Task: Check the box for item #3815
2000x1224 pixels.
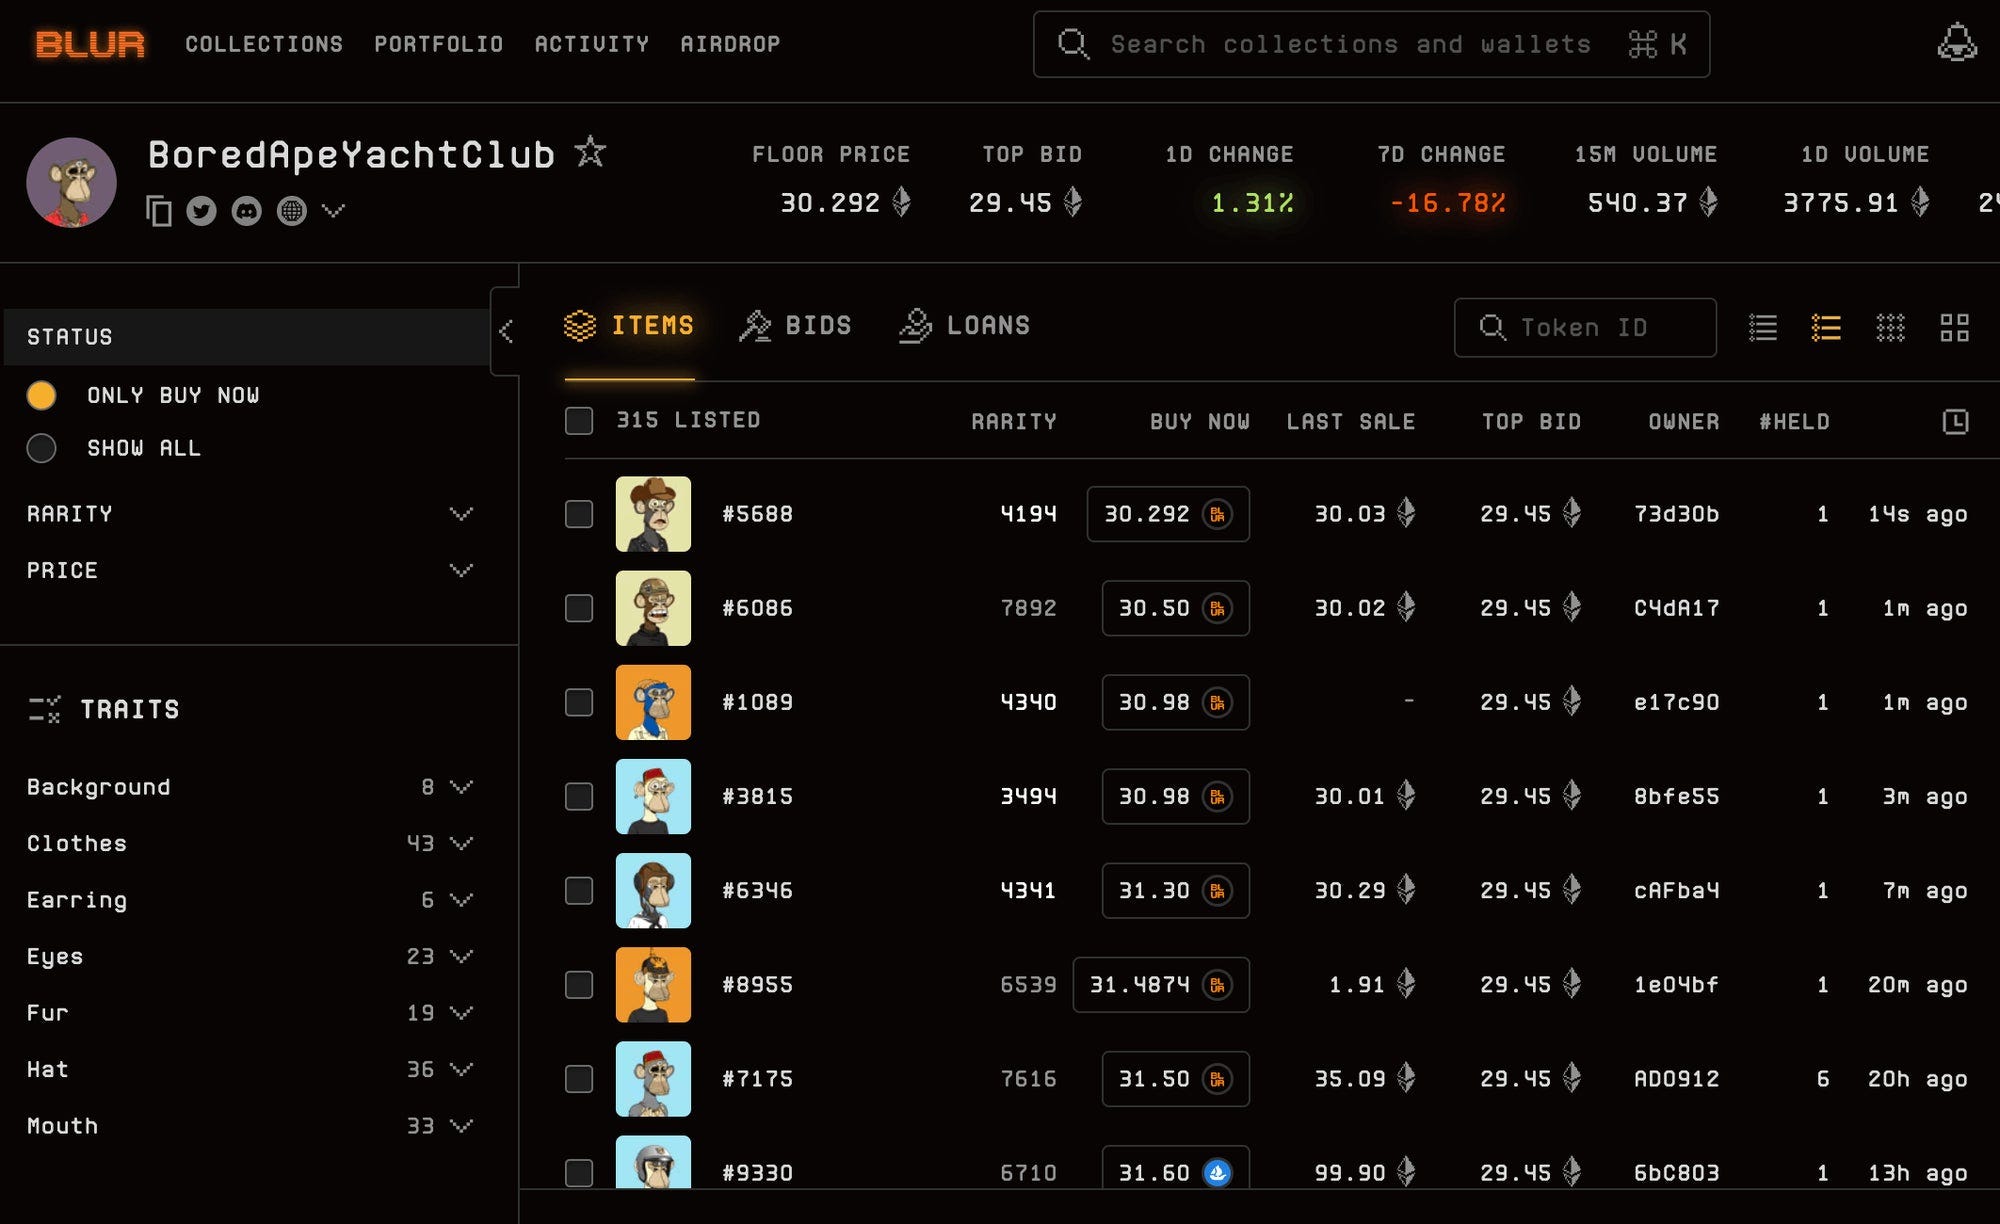Action: click(x=579, y=796)
